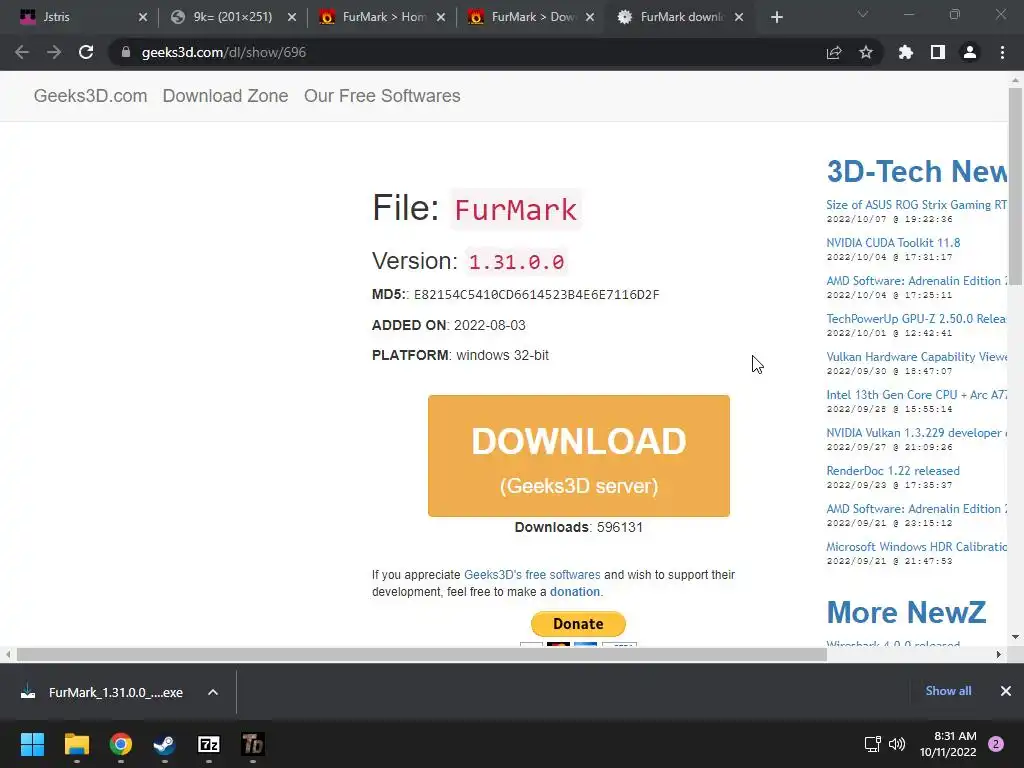This screenshot has height=768, width=1024.
Task: Click the forward navigation arrow
Action: click(54, 52)
